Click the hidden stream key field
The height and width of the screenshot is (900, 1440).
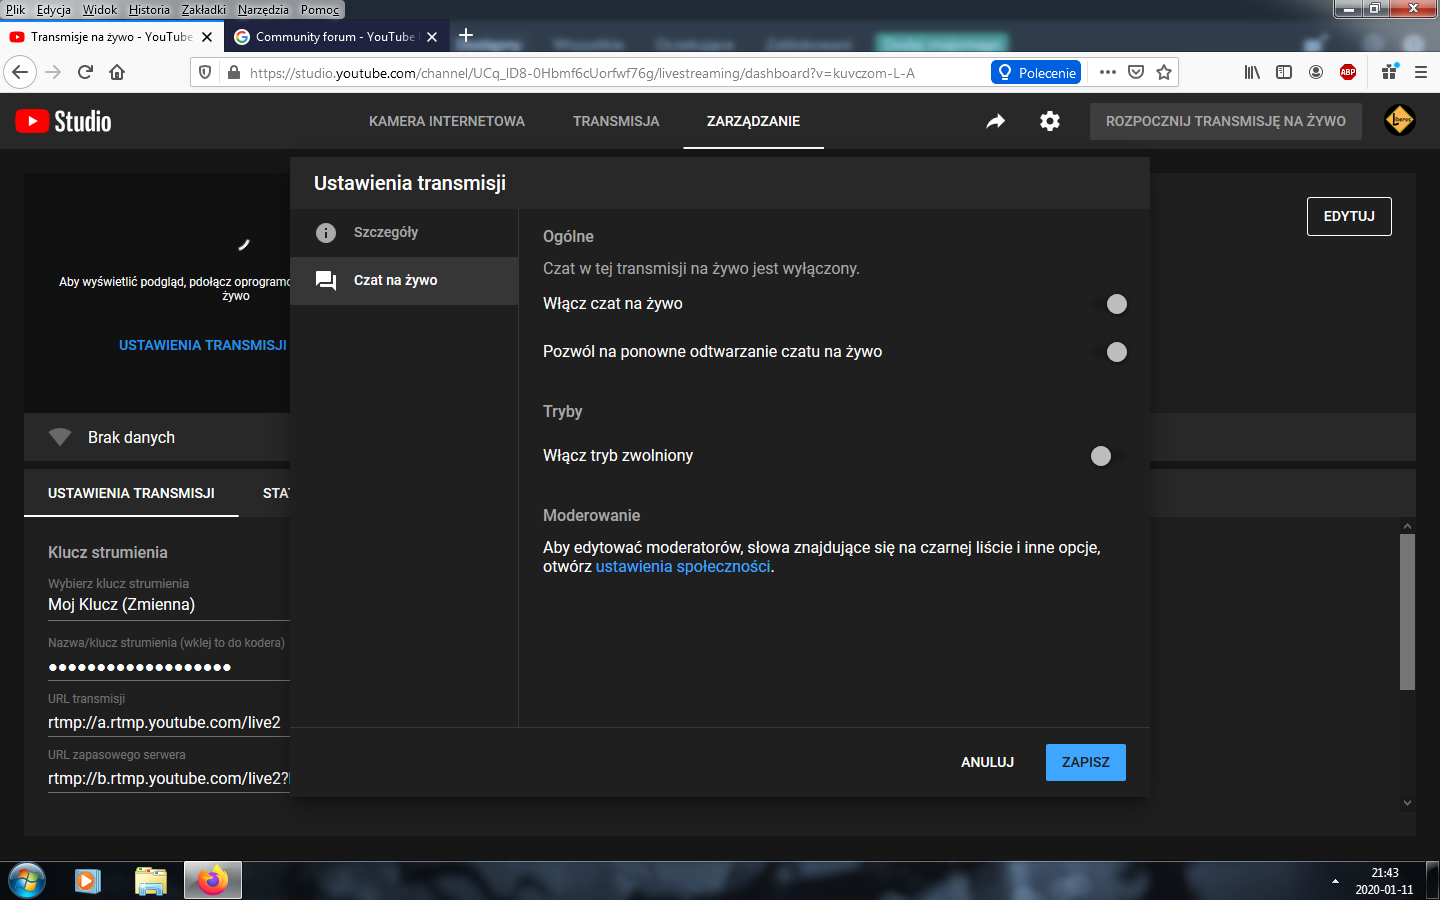click(x=168, y=667)
